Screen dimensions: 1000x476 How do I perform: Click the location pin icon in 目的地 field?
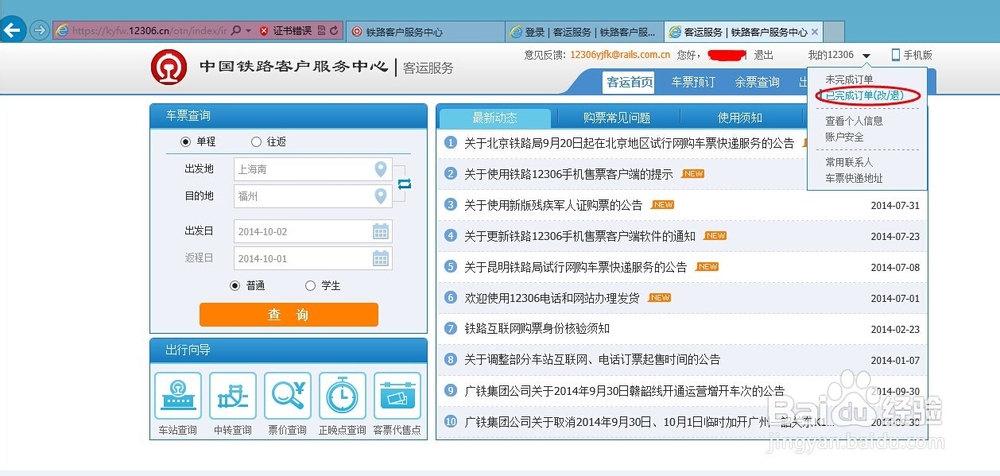click(x=381, y=196)
